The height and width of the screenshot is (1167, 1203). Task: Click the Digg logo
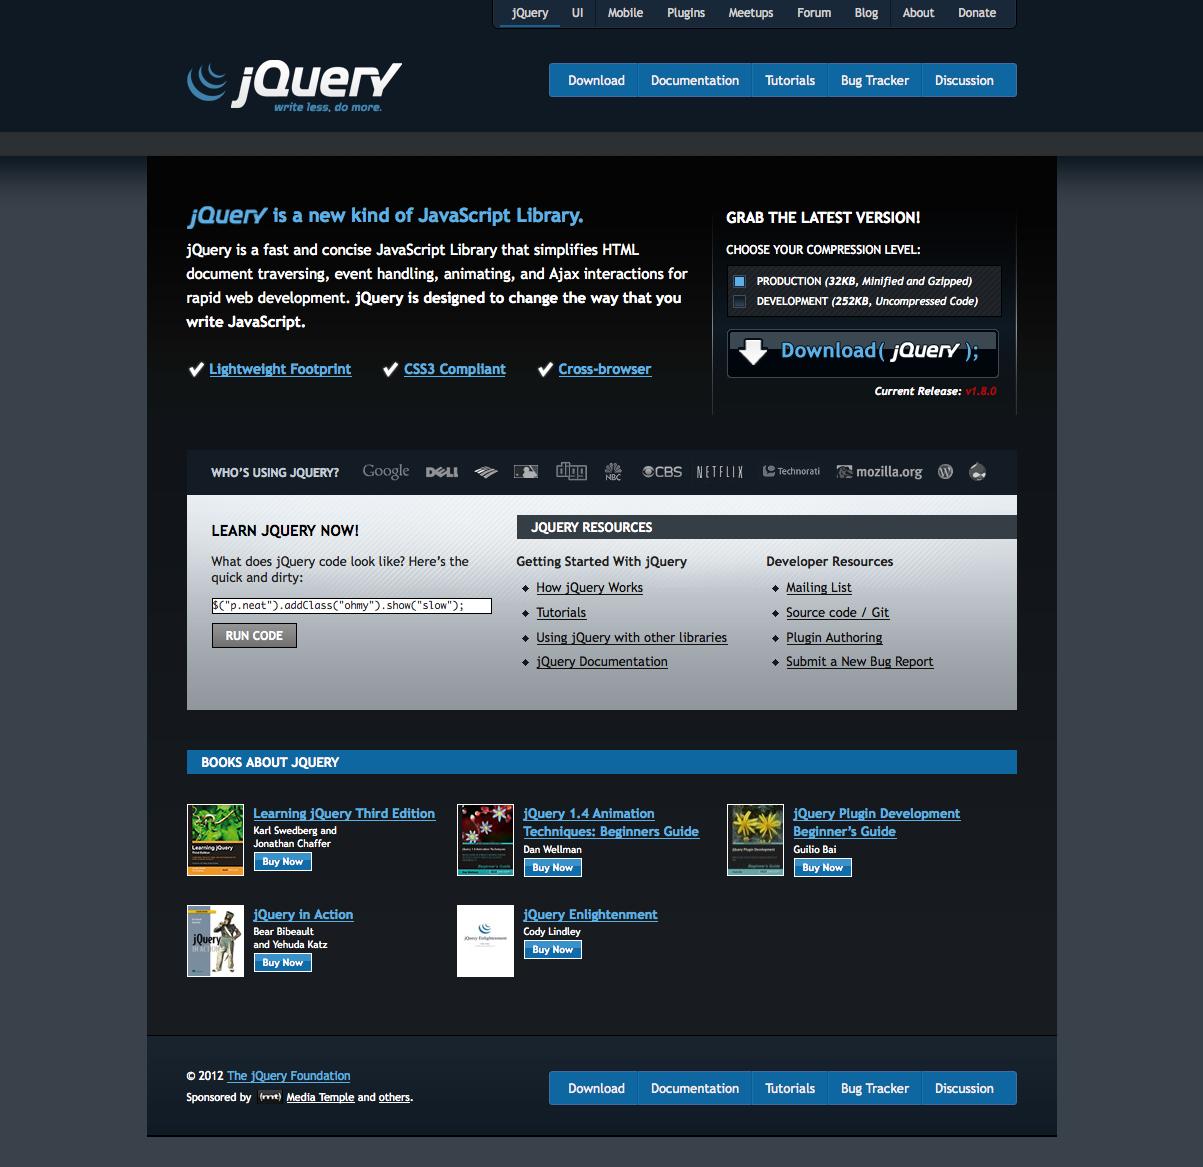571,471
